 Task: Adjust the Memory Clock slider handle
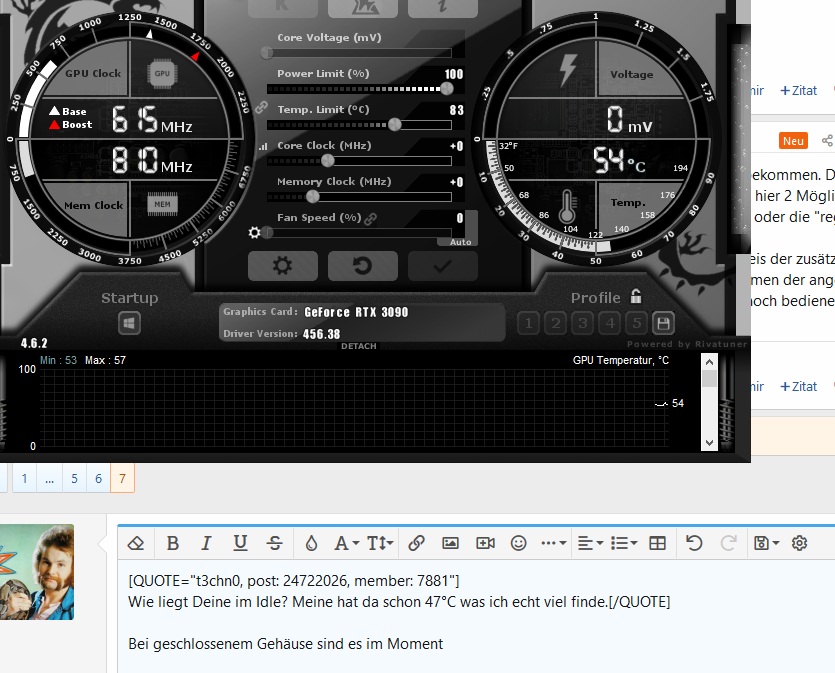coord(313,196)
